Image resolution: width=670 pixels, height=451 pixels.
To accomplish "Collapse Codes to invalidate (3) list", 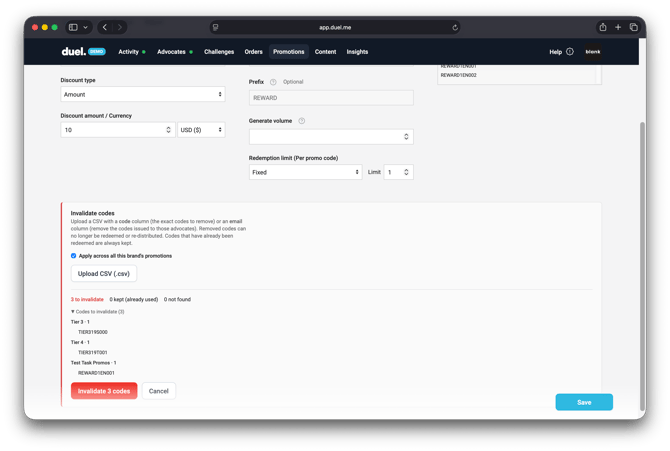I will pos(97,312).
